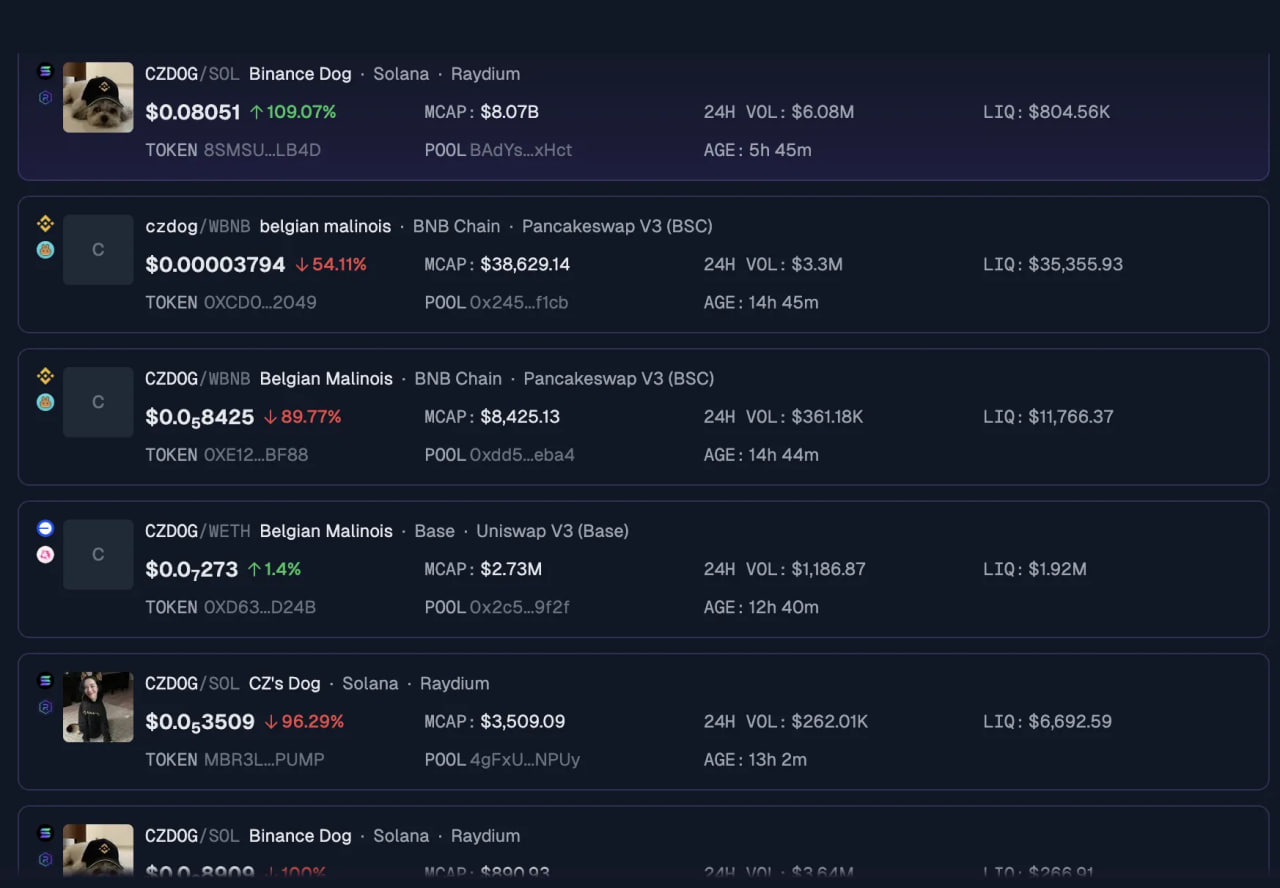Click the market cap value $3,509.09
The width and height of the screenshot is (1280, 888).
point(523,722)
